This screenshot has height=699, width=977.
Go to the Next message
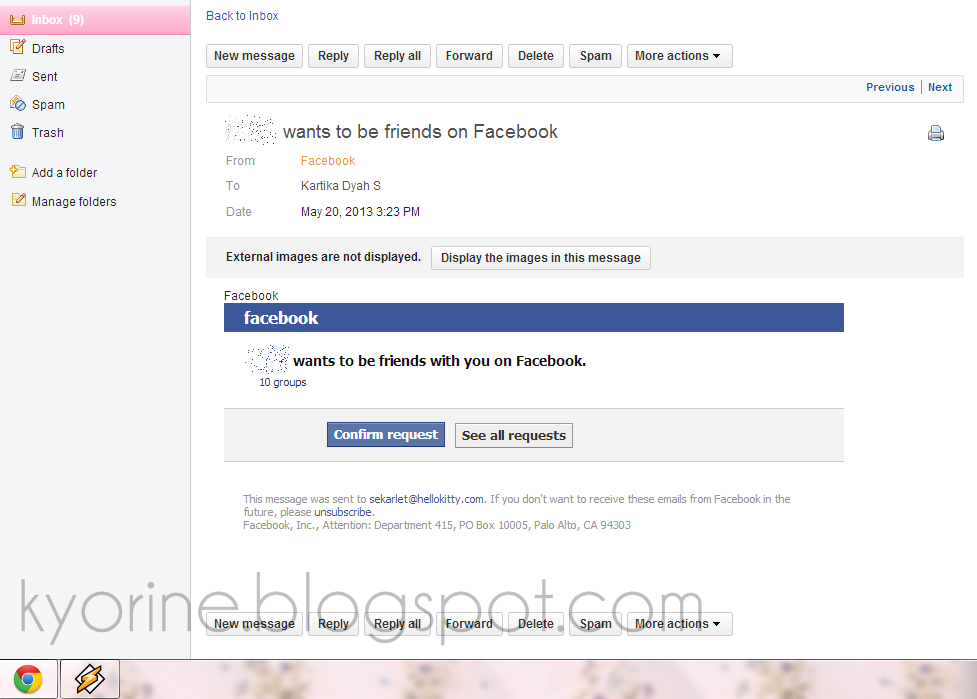click(940, 87)
